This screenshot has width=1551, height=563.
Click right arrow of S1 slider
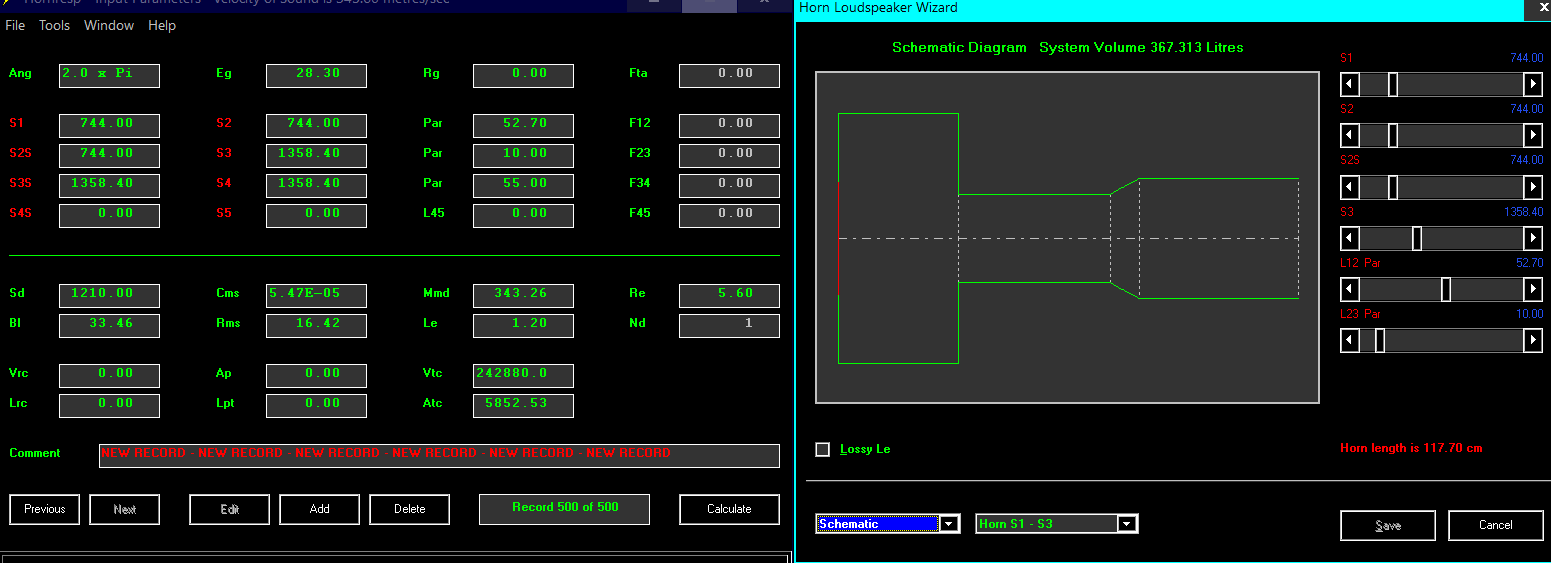coord(1532,85)
